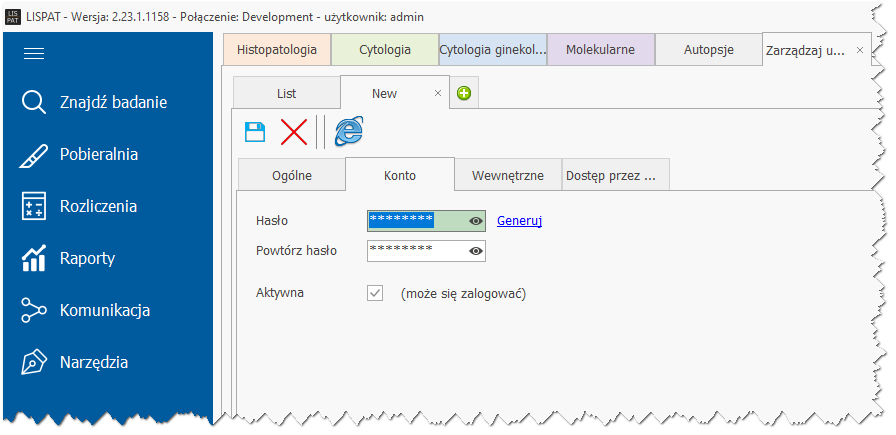Click the red X delete icon
Image resolution: width=896 pixels, height=435 pixels.
tap(294, 131)
